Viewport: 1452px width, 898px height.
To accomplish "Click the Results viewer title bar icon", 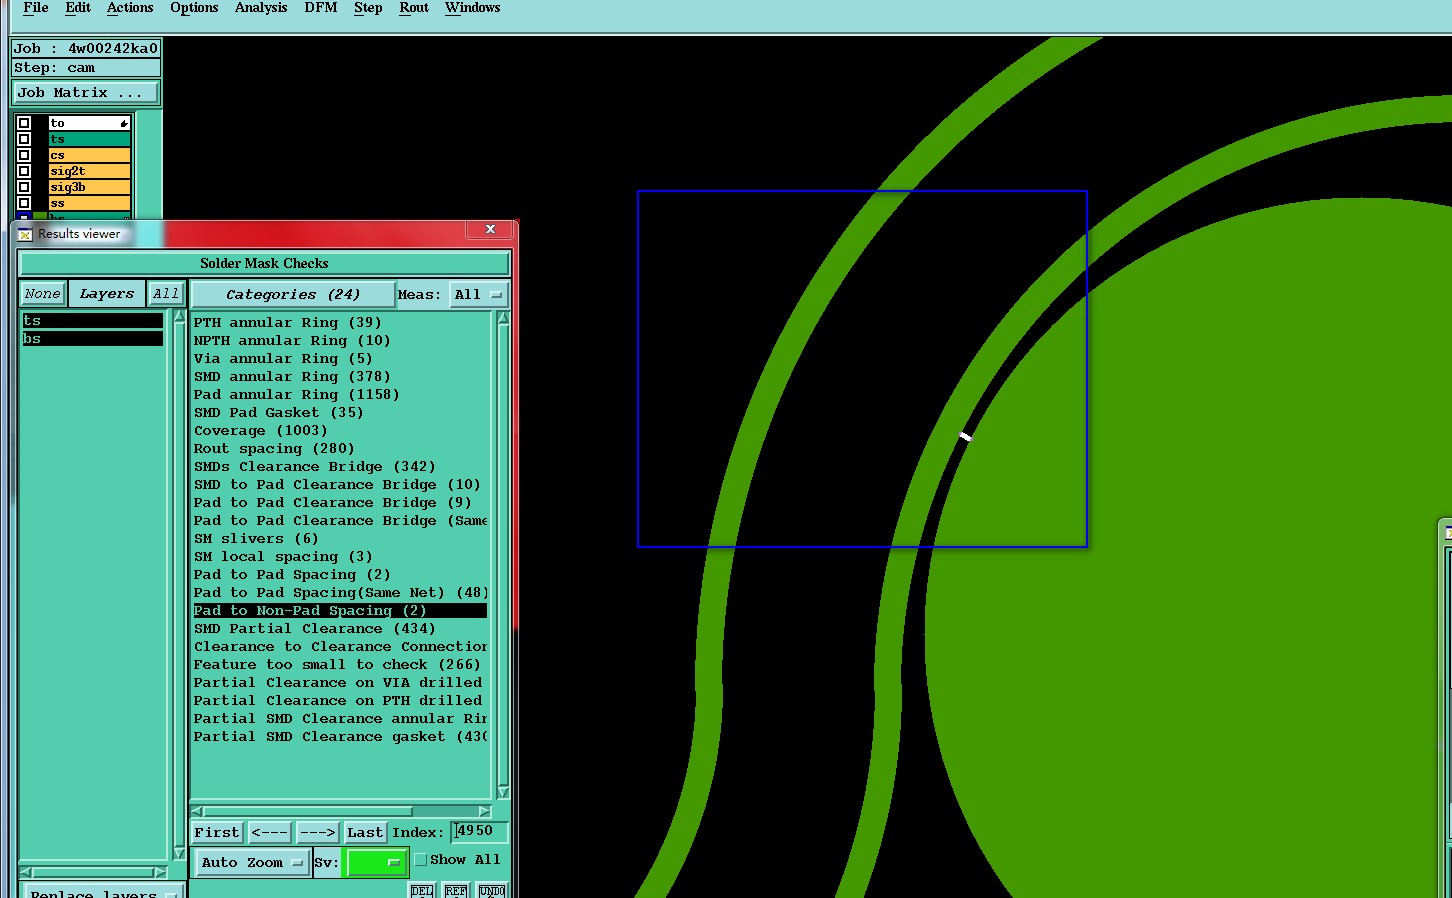I will [x=25, y=234].
